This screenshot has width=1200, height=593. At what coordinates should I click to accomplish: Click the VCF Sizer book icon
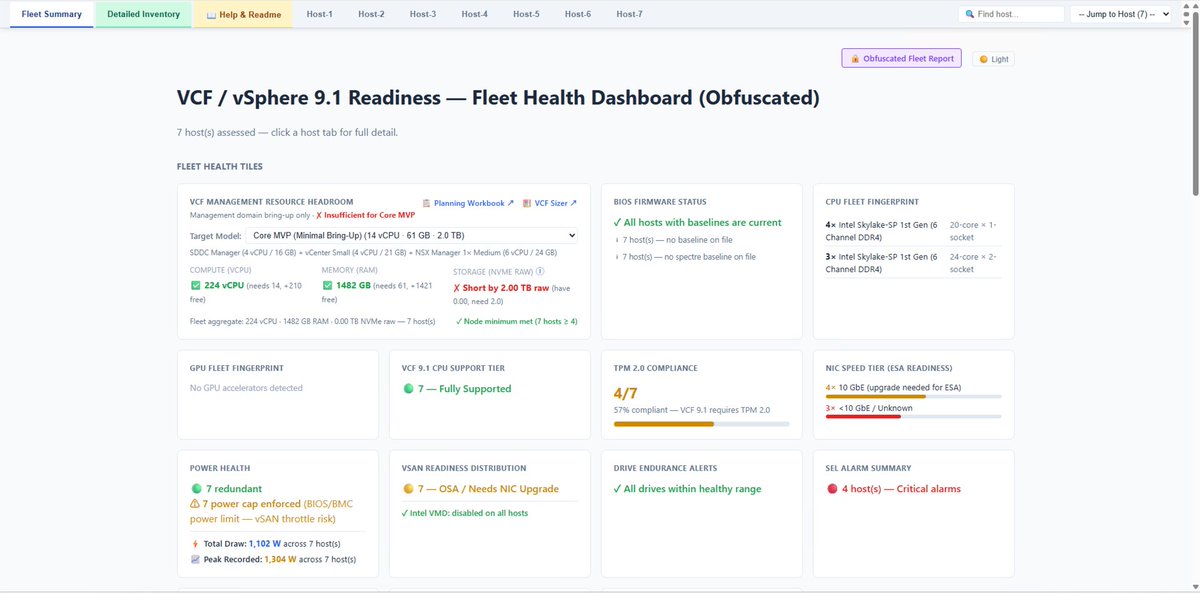click(527, 203)
